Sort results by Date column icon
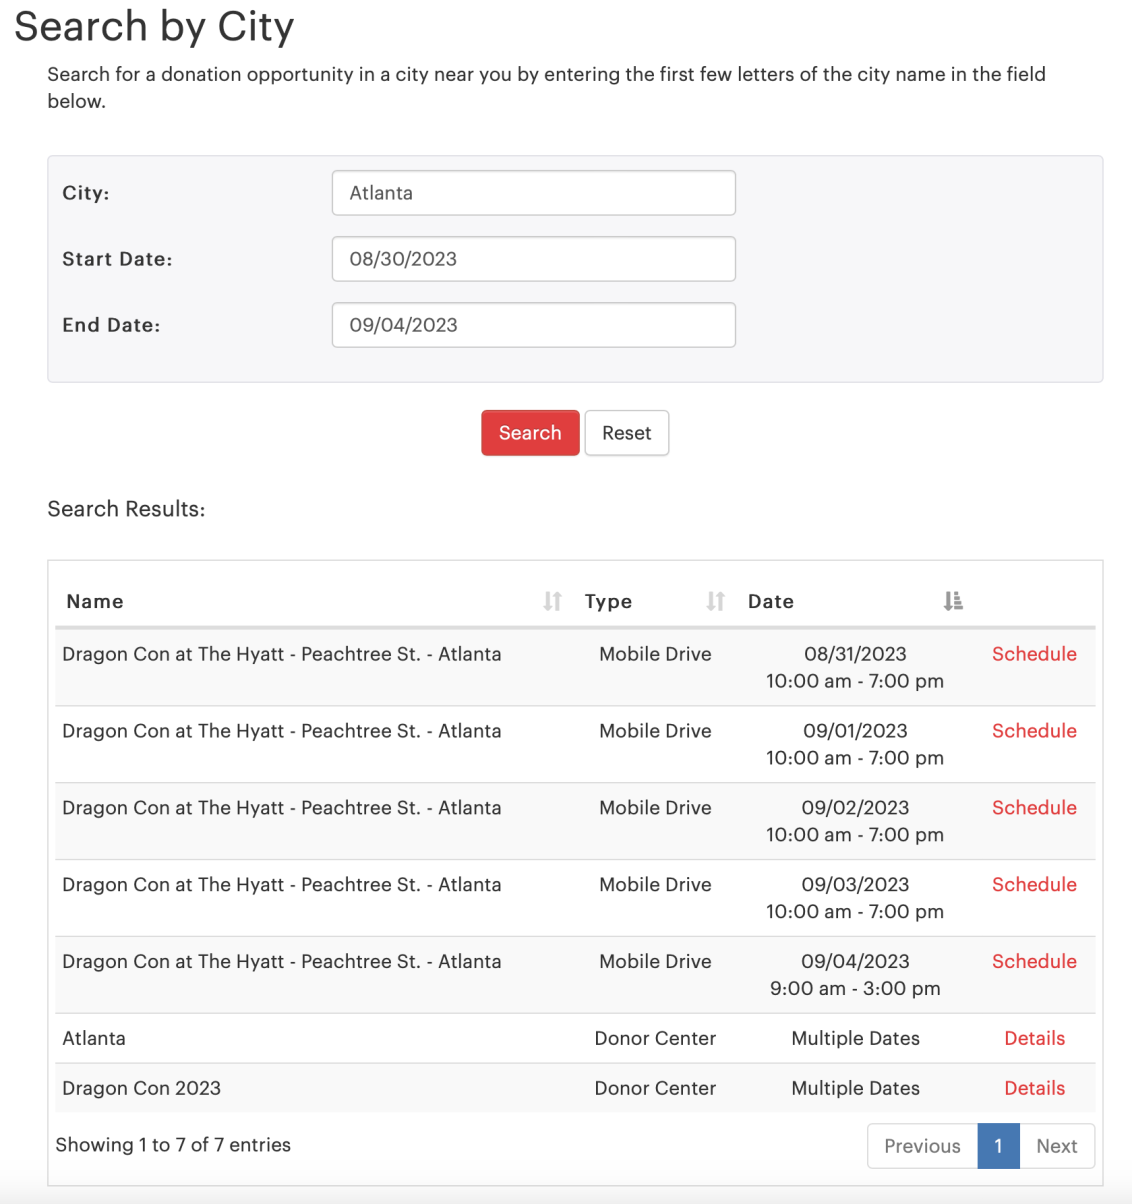Screen dimensions: 1132x1204 pyautogui.click(x=953, y=601)
